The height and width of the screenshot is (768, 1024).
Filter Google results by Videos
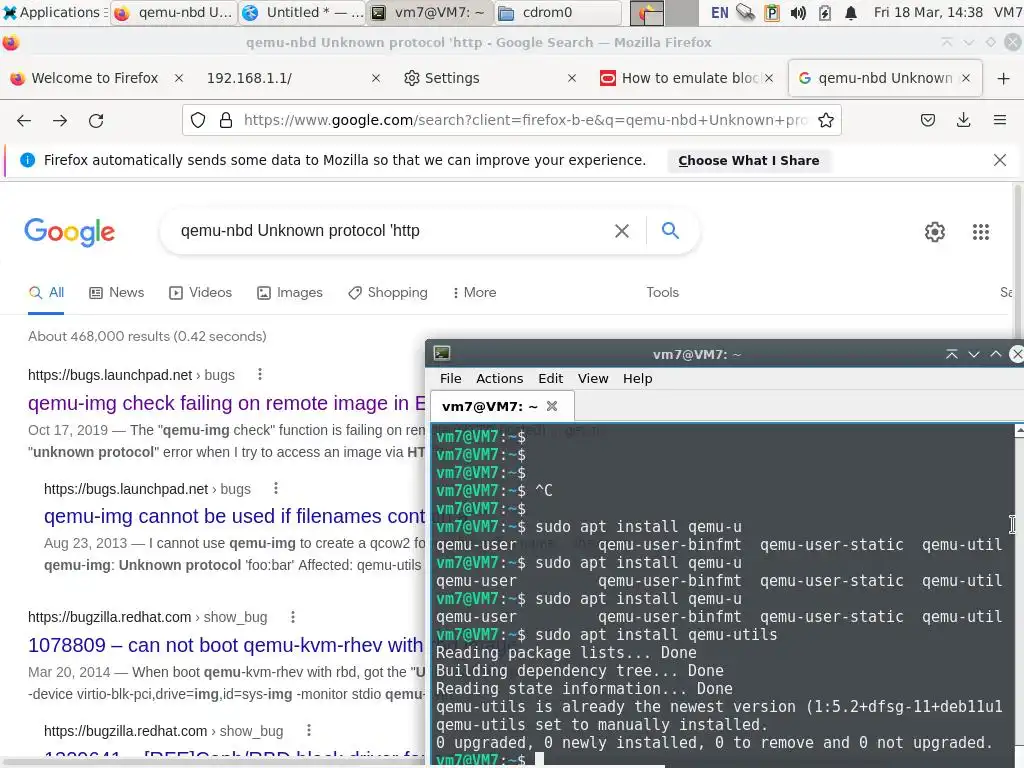pyautogui.click(x=200, y=293)
